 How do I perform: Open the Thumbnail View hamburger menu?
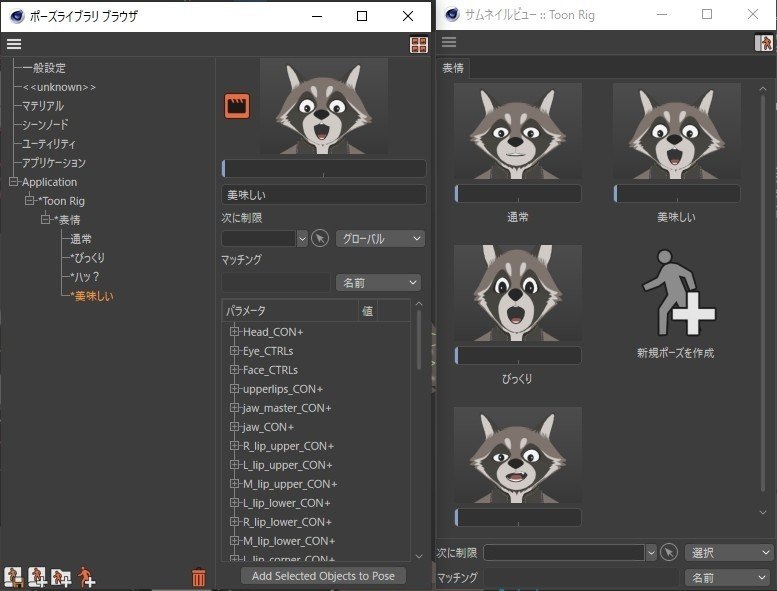[449, 42]
